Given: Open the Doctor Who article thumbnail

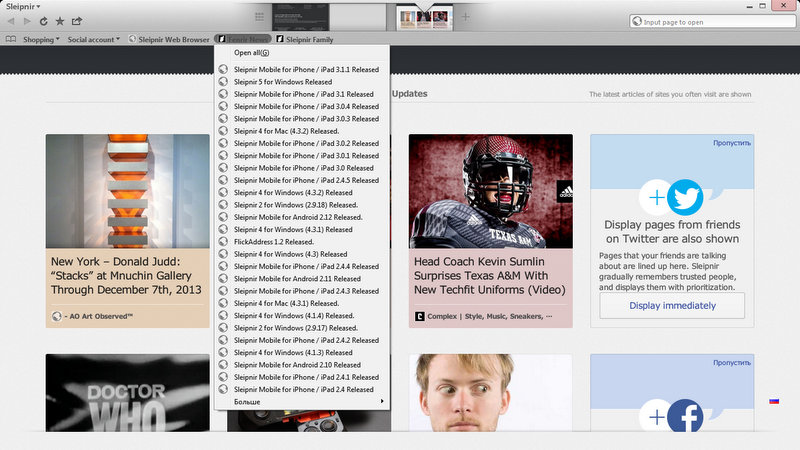Looking at the screenshot, I should click(x=128, y=393).
